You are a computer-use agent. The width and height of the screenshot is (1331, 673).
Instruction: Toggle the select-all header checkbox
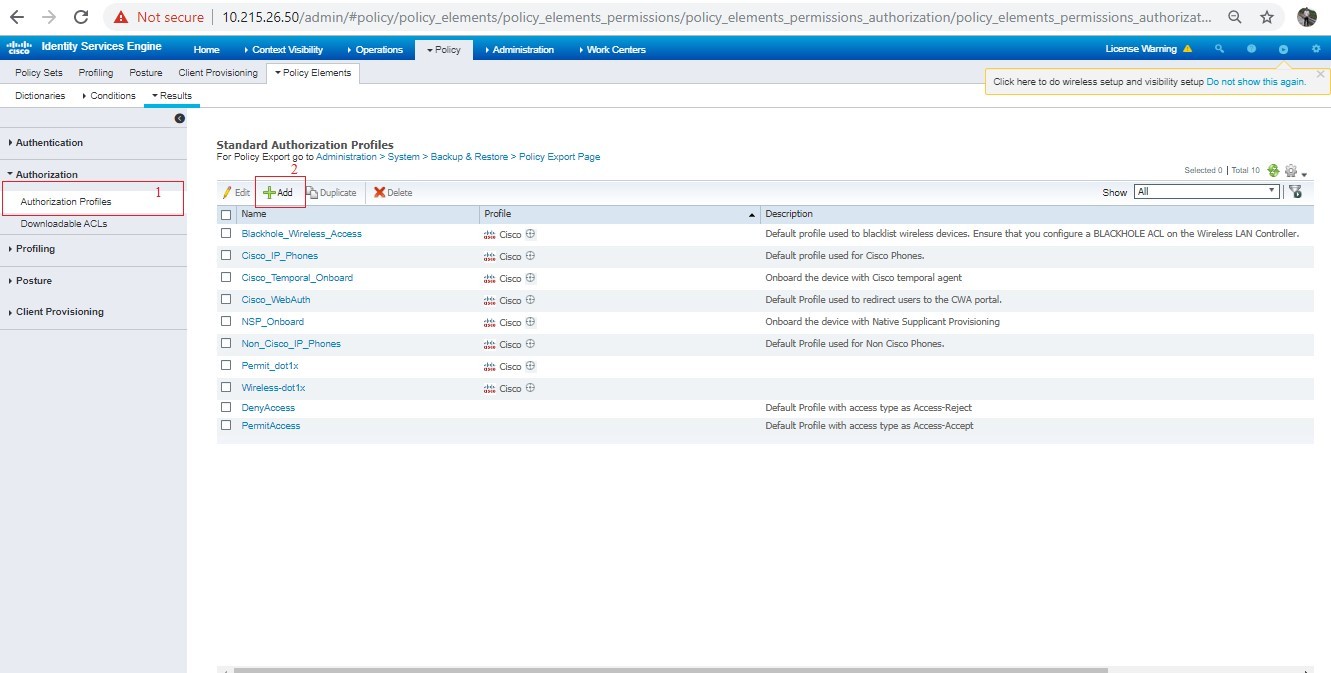tap(226, 214)
